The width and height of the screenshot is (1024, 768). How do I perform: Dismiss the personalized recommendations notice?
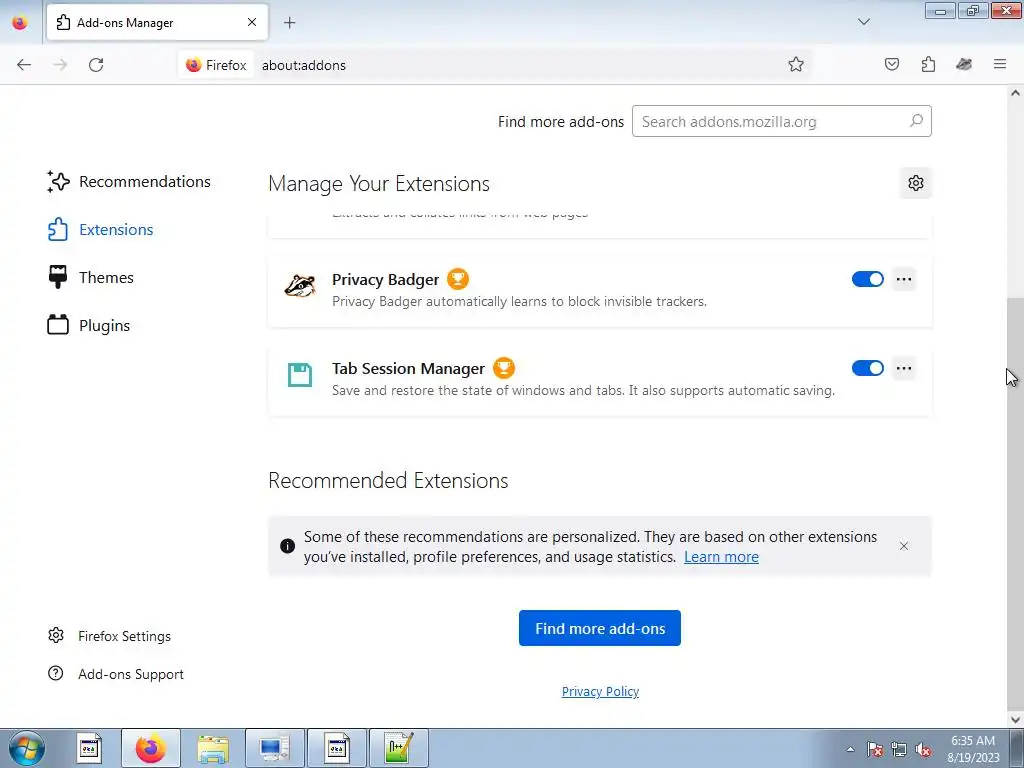pyautogui.click(x=904, y=546)
